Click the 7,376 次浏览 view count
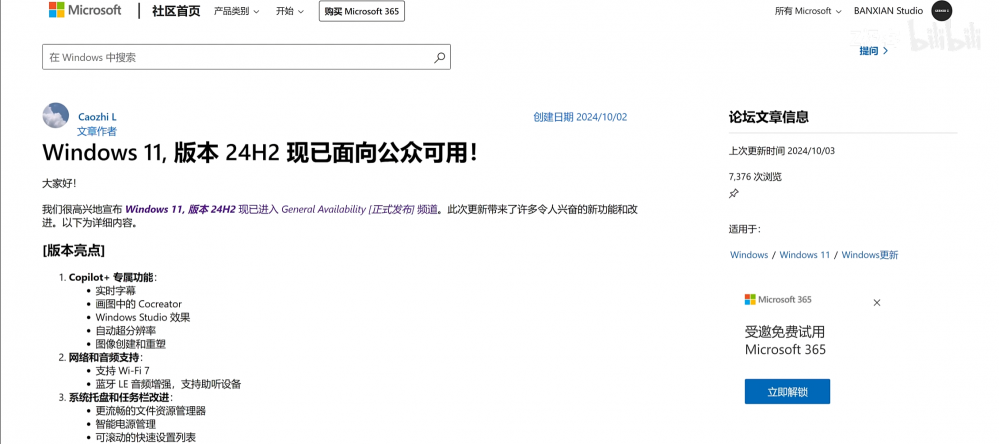 pyautogui.click(x=755, y=177)
